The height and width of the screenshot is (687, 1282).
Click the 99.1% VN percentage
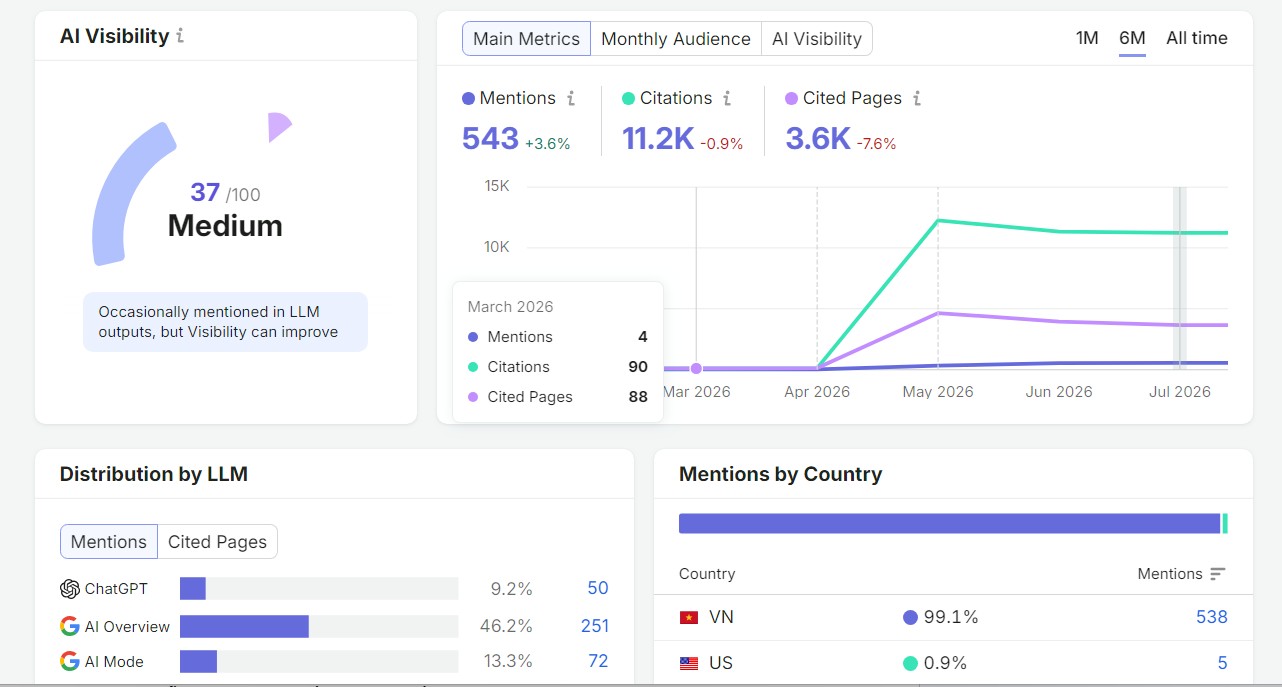tap(951, 617)
